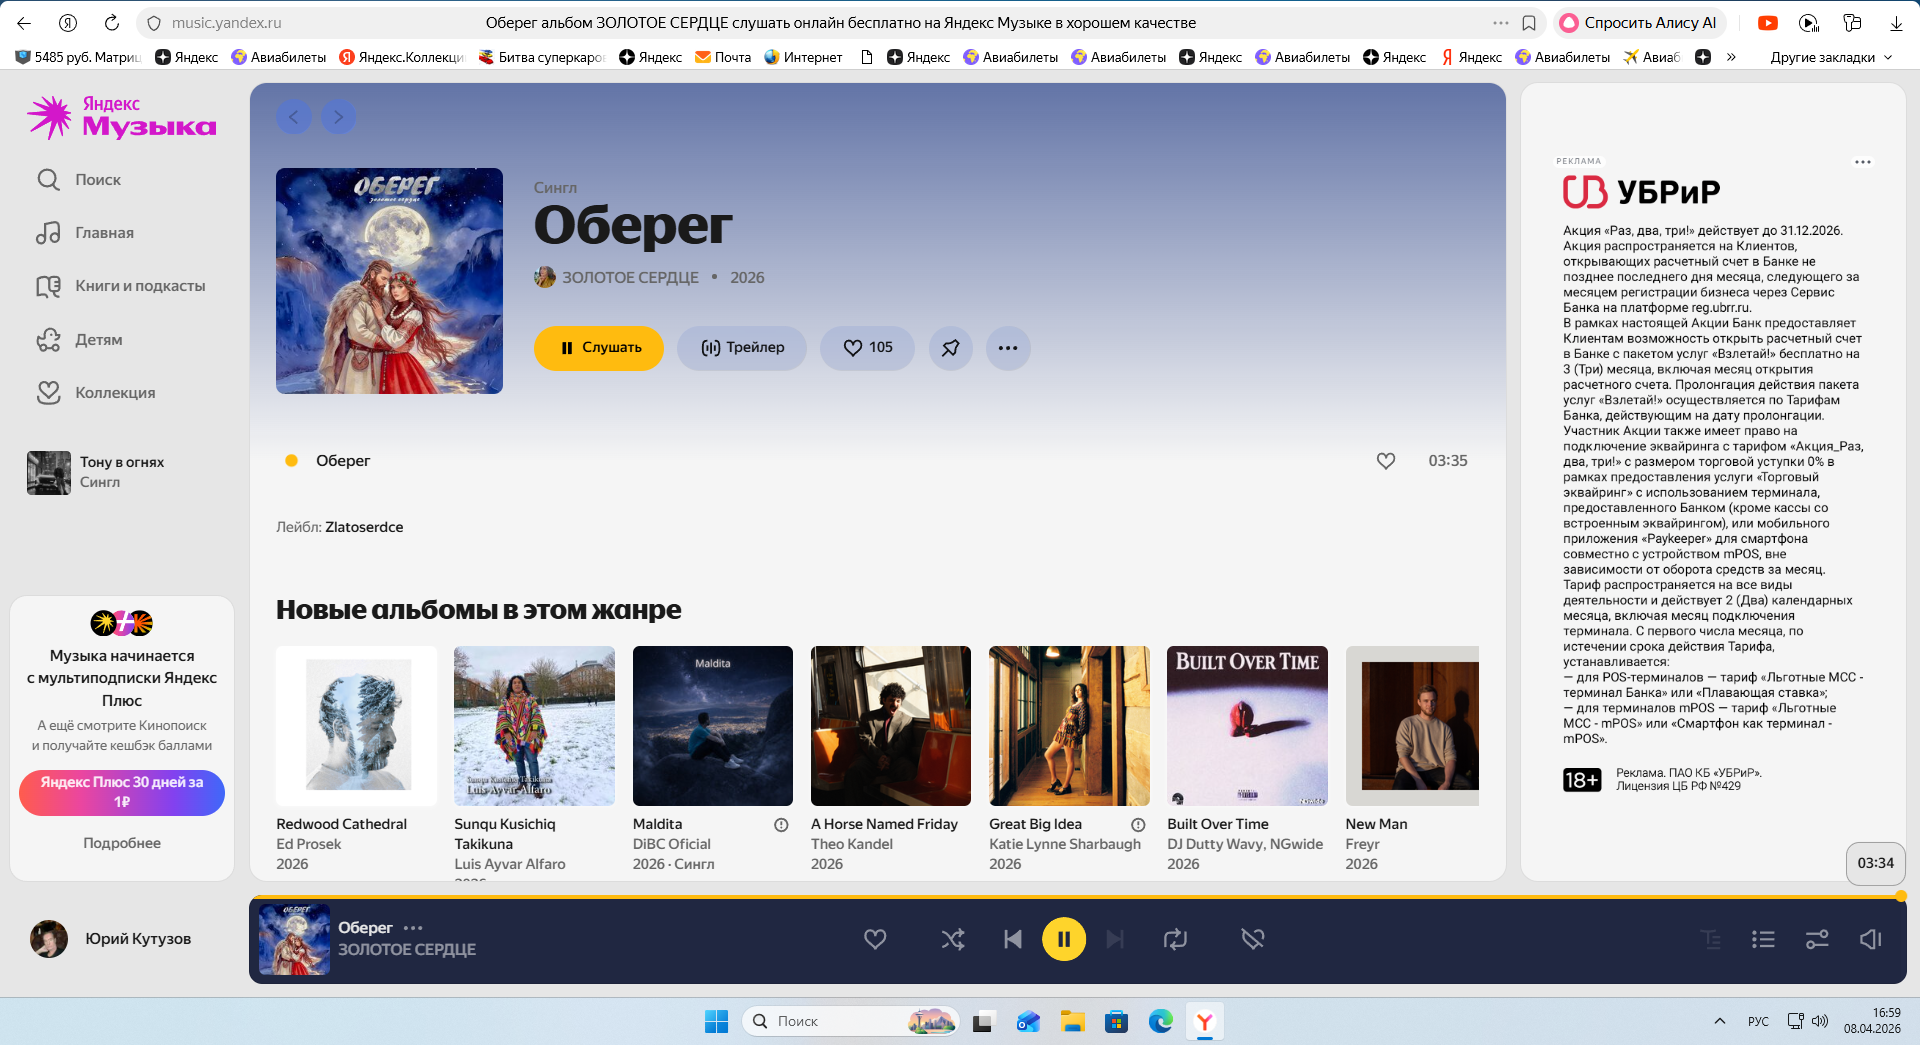
Task: Click Яндекс Плюс 30 дней за 1₽ button
Action: [x=122, y=792]
